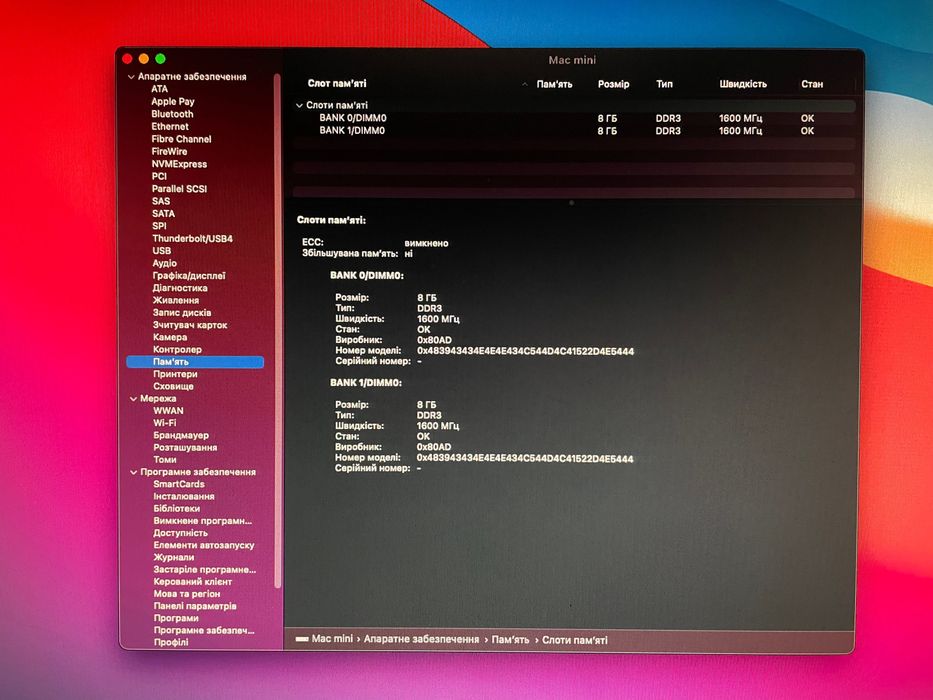
Task: Collapse the Мережа sidebar section
Action: point(133,399)
